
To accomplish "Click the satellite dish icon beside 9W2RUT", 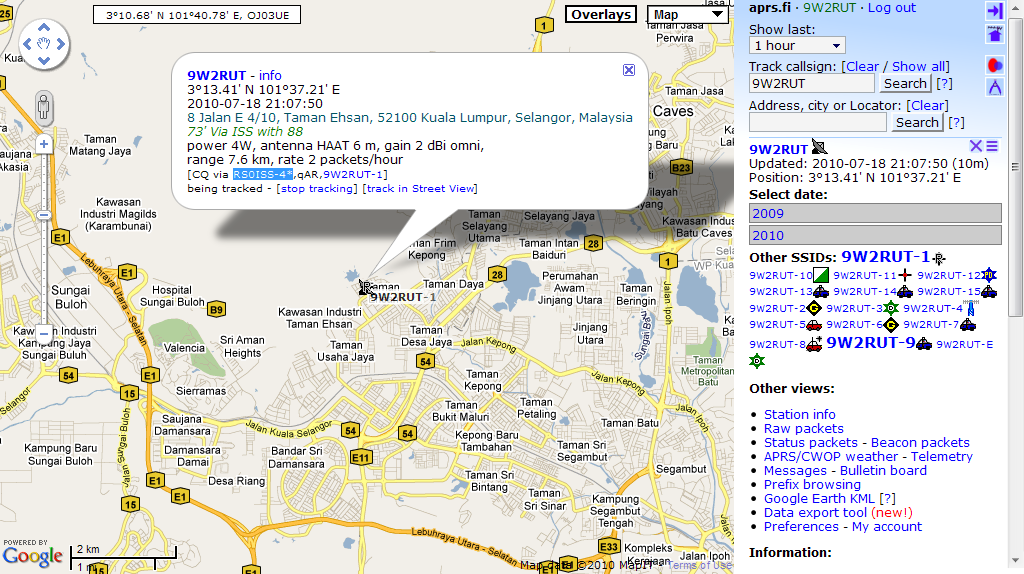I will pyautogui.click(x=819, y=147).
